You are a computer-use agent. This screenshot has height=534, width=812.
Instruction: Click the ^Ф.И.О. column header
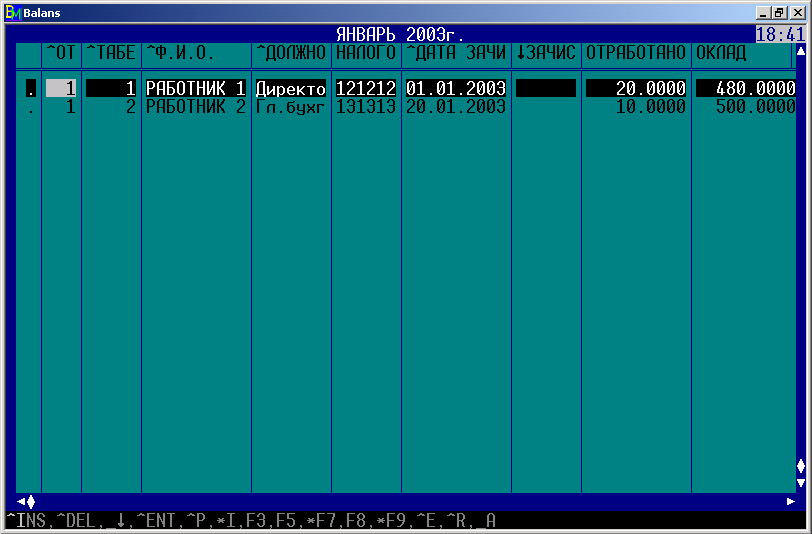tap(180, 52)
